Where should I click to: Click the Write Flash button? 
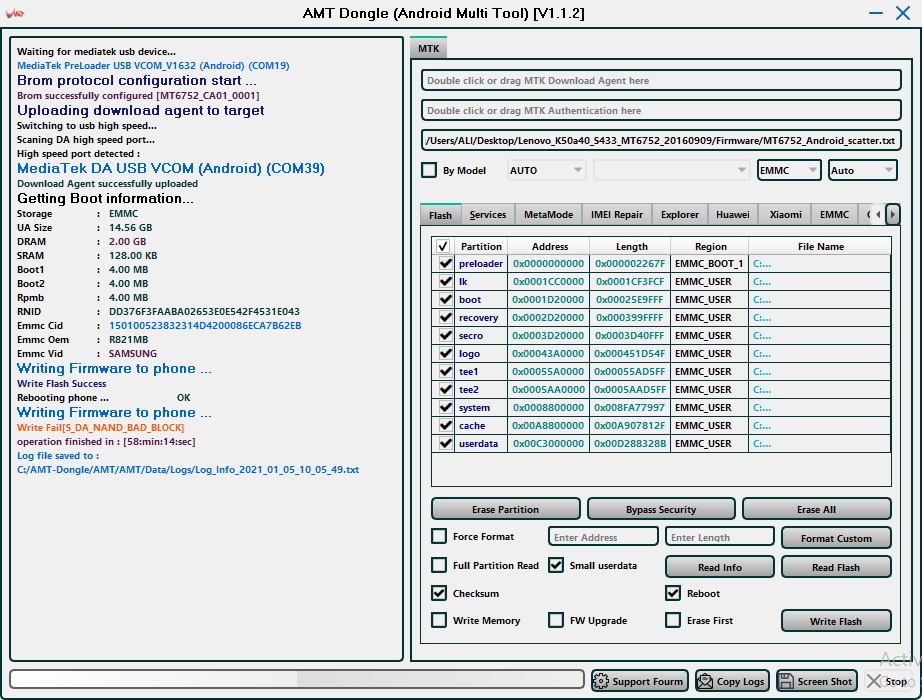pyautogui.click(x=836, y=621)
